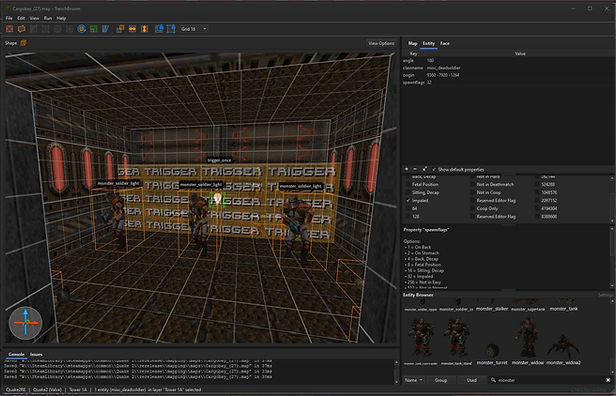
Task: Check the 524288 flag
Action: point(537,184)
